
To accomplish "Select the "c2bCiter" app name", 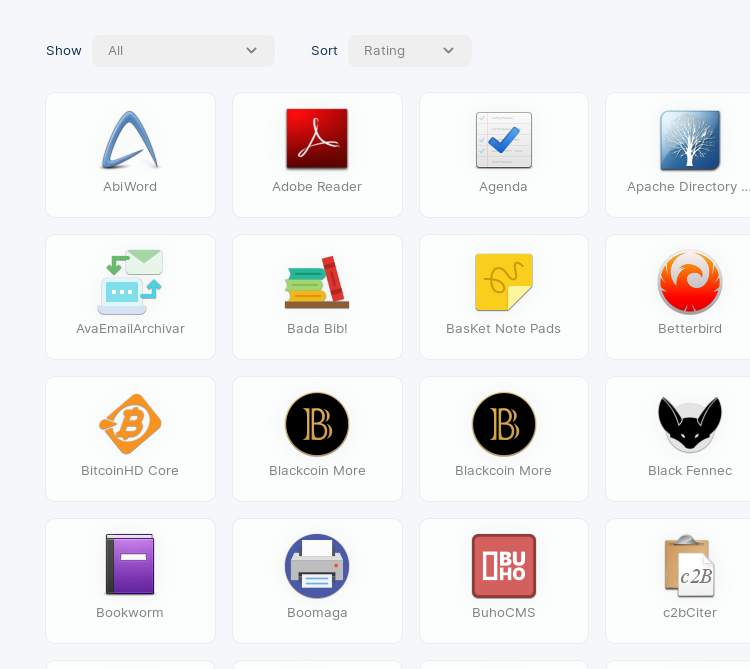I will tap(690, 613).
